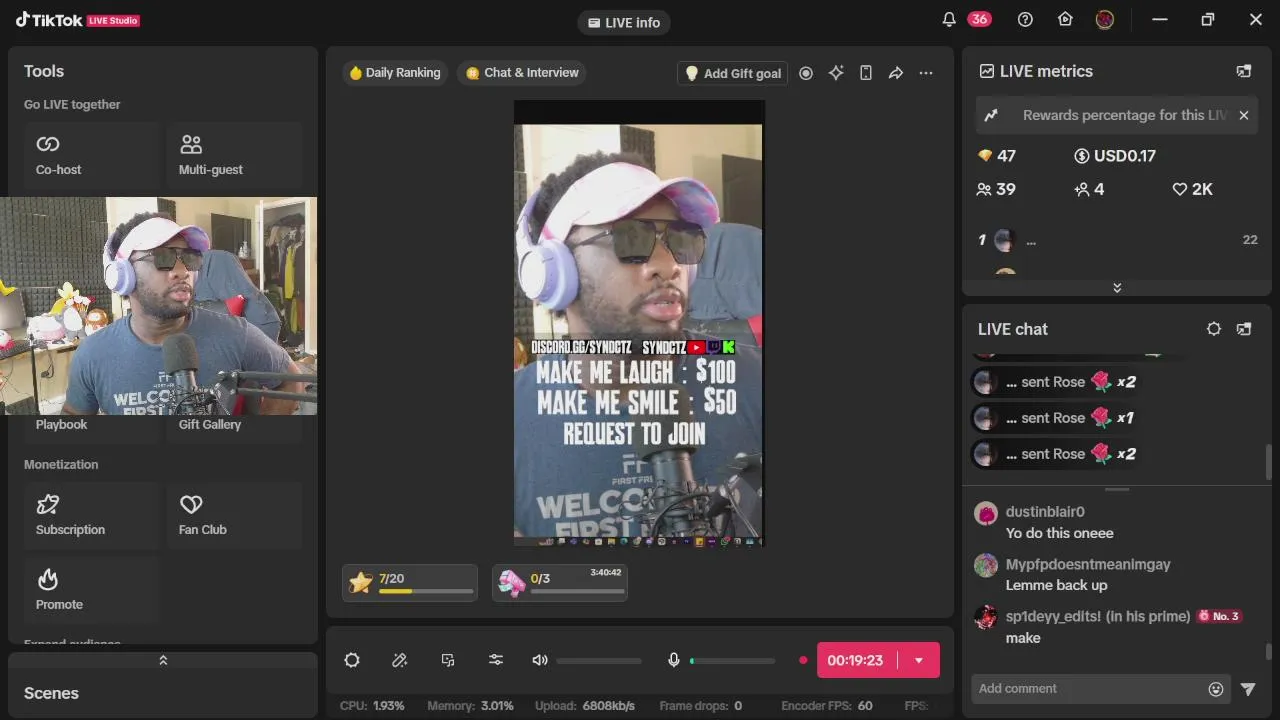Click the new followers count 4
Screen dimensions: 1280x720
point(1089,189)
